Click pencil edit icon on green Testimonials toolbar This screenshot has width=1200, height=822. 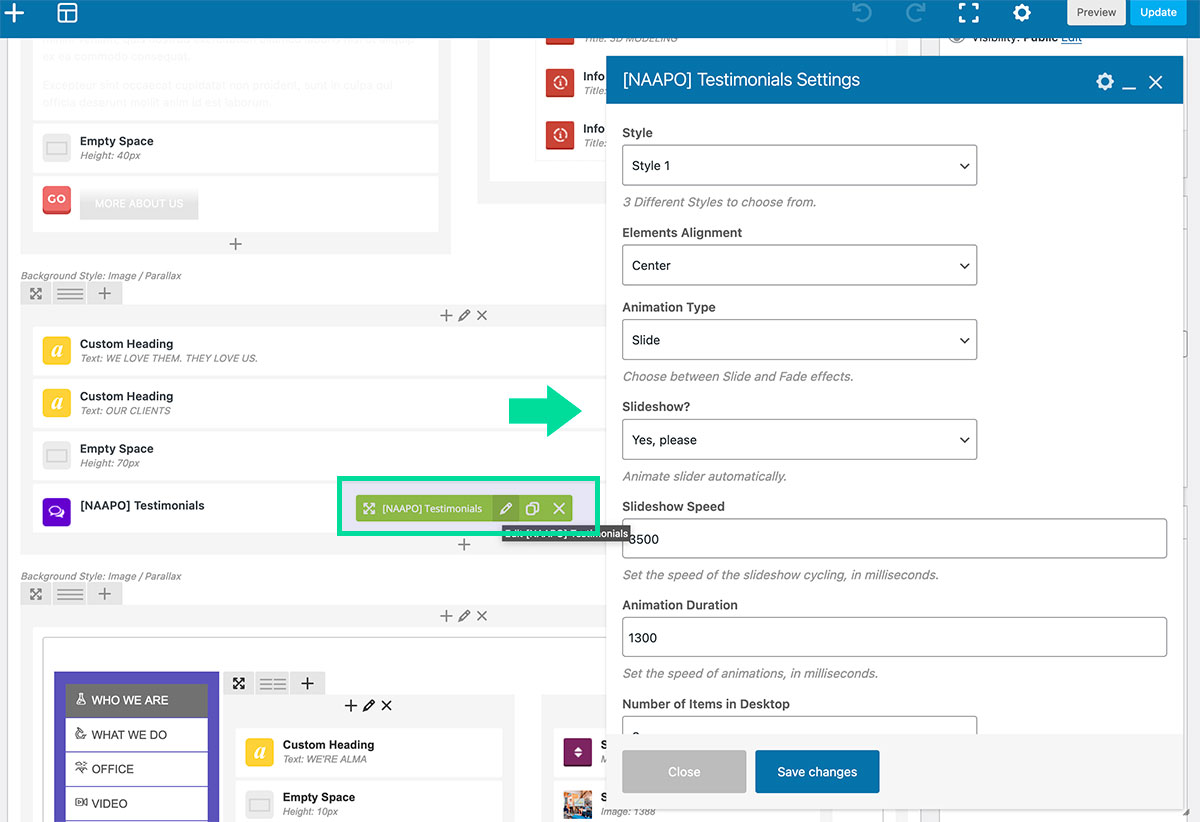coord(506,509)
